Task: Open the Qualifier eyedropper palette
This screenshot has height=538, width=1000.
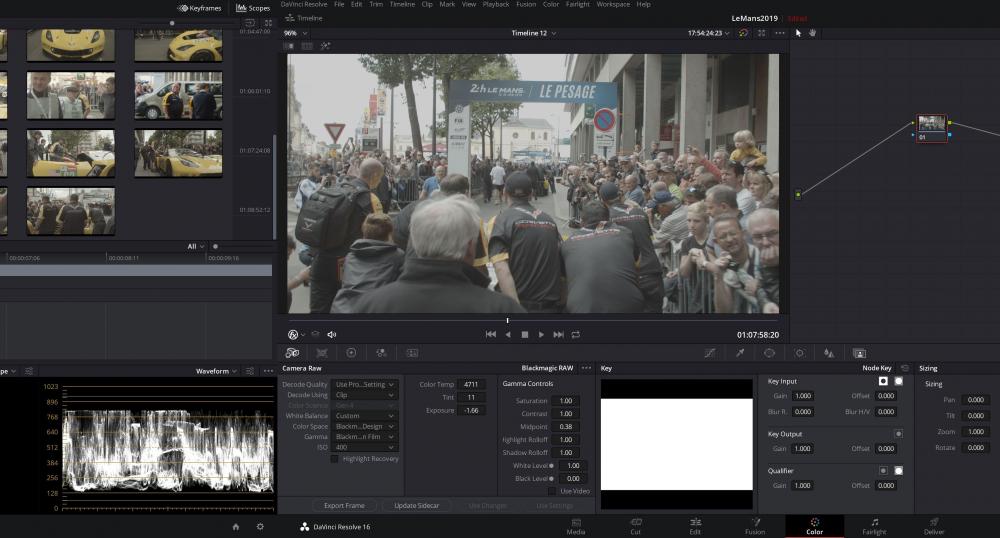Action: [740, 353]
